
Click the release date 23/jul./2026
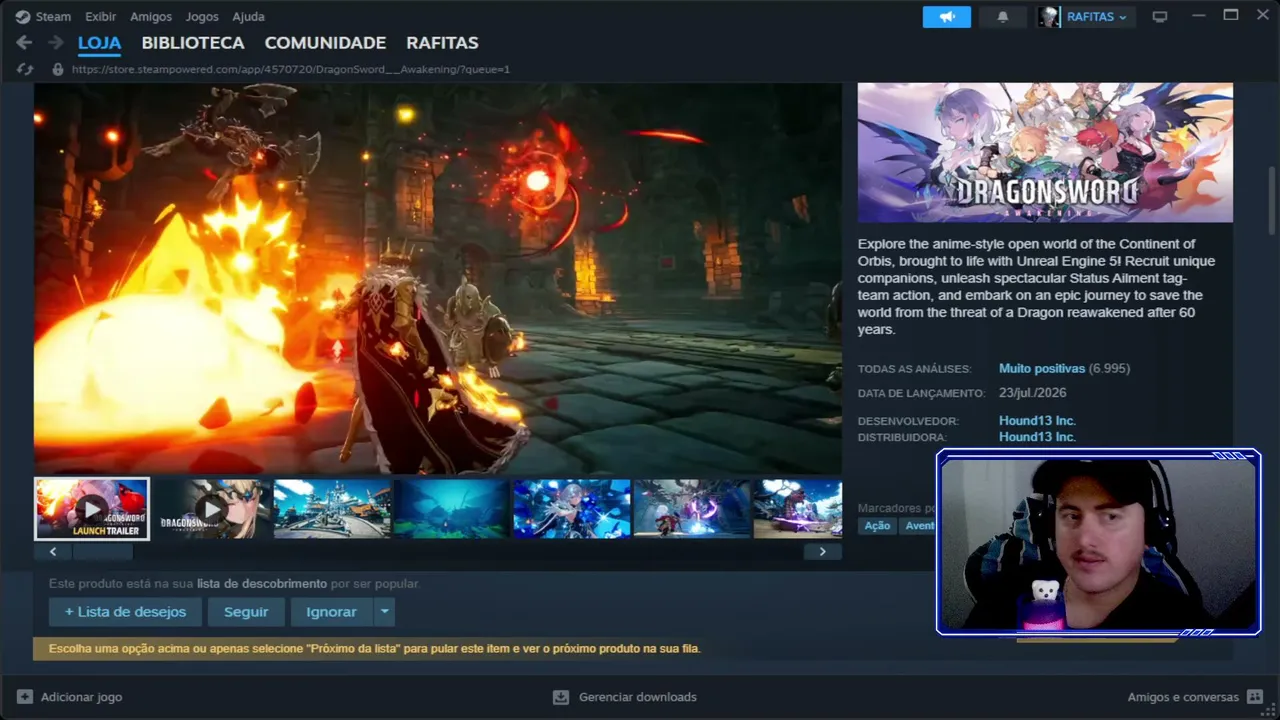(x=1032, y=394)
